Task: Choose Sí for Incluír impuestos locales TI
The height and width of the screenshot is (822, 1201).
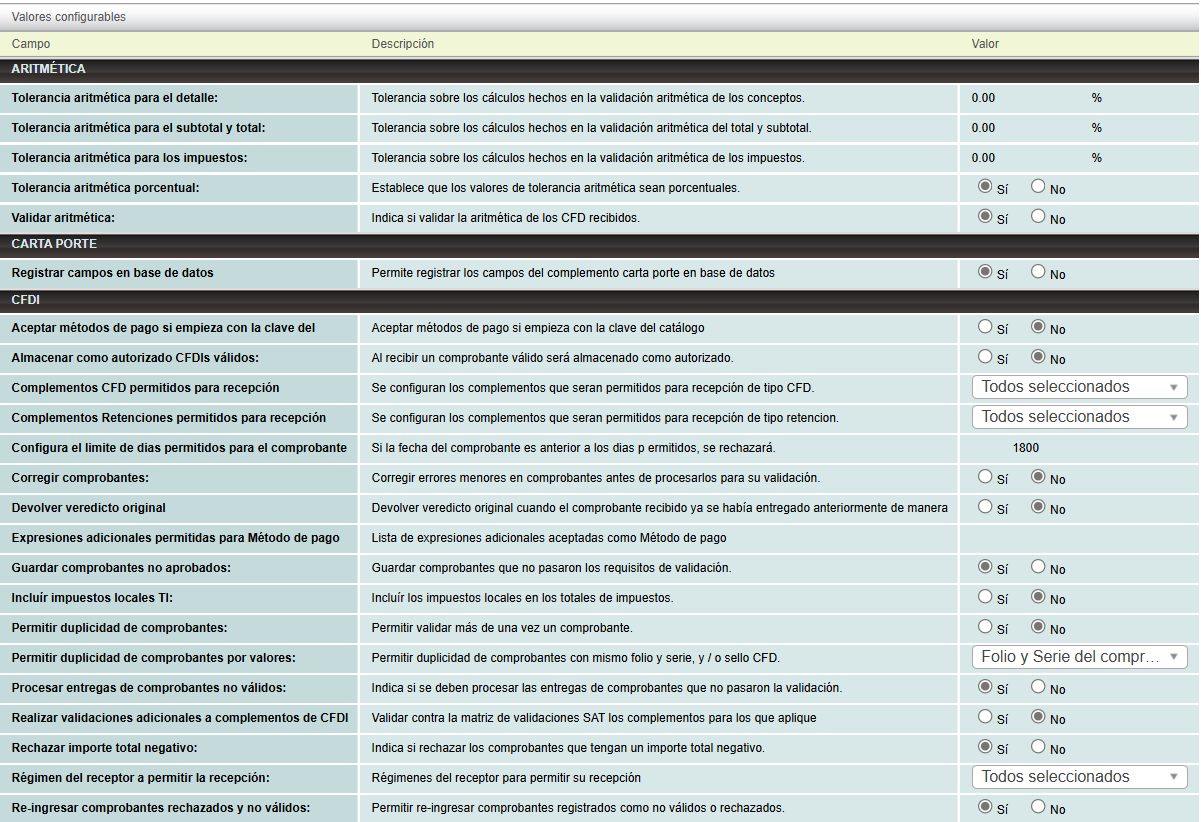Action: pyautogui.click(x=985, y=596)
